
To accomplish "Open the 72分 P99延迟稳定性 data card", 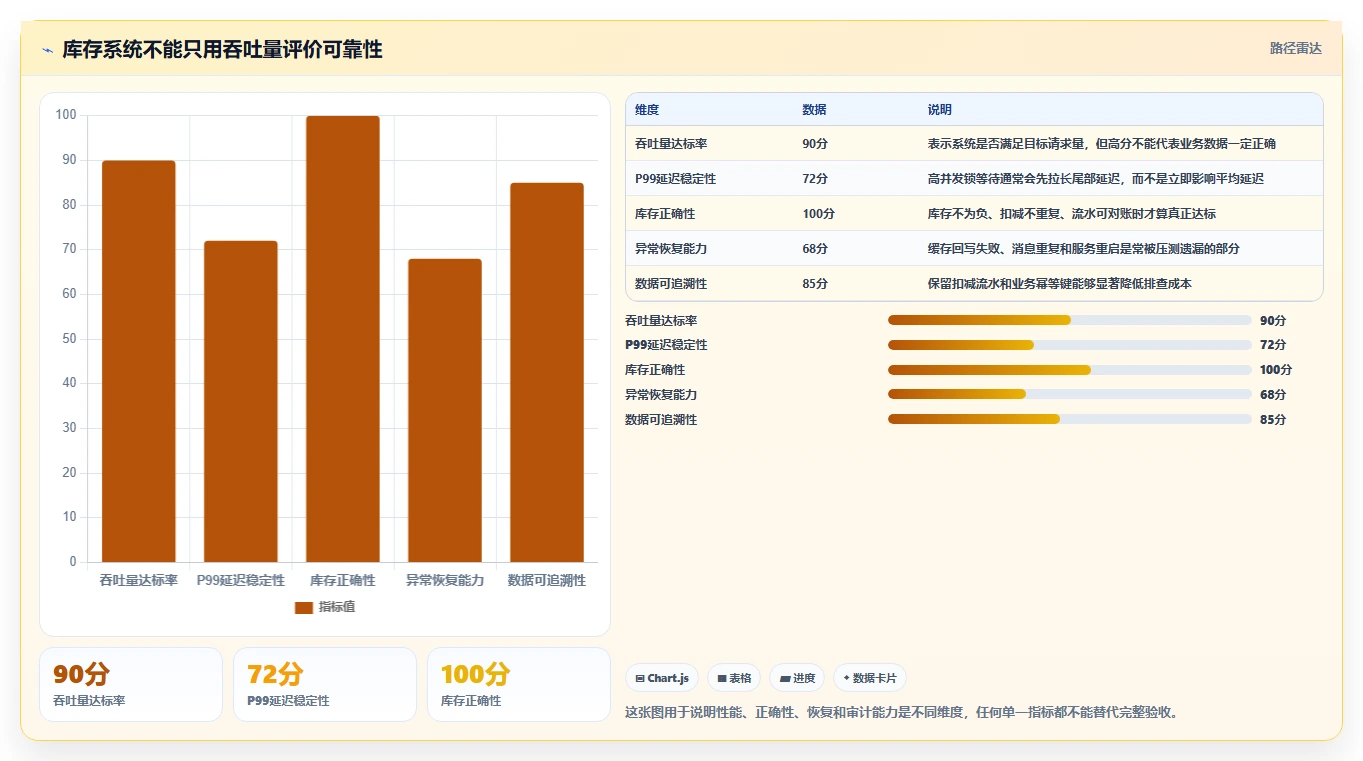I will 325,684.
